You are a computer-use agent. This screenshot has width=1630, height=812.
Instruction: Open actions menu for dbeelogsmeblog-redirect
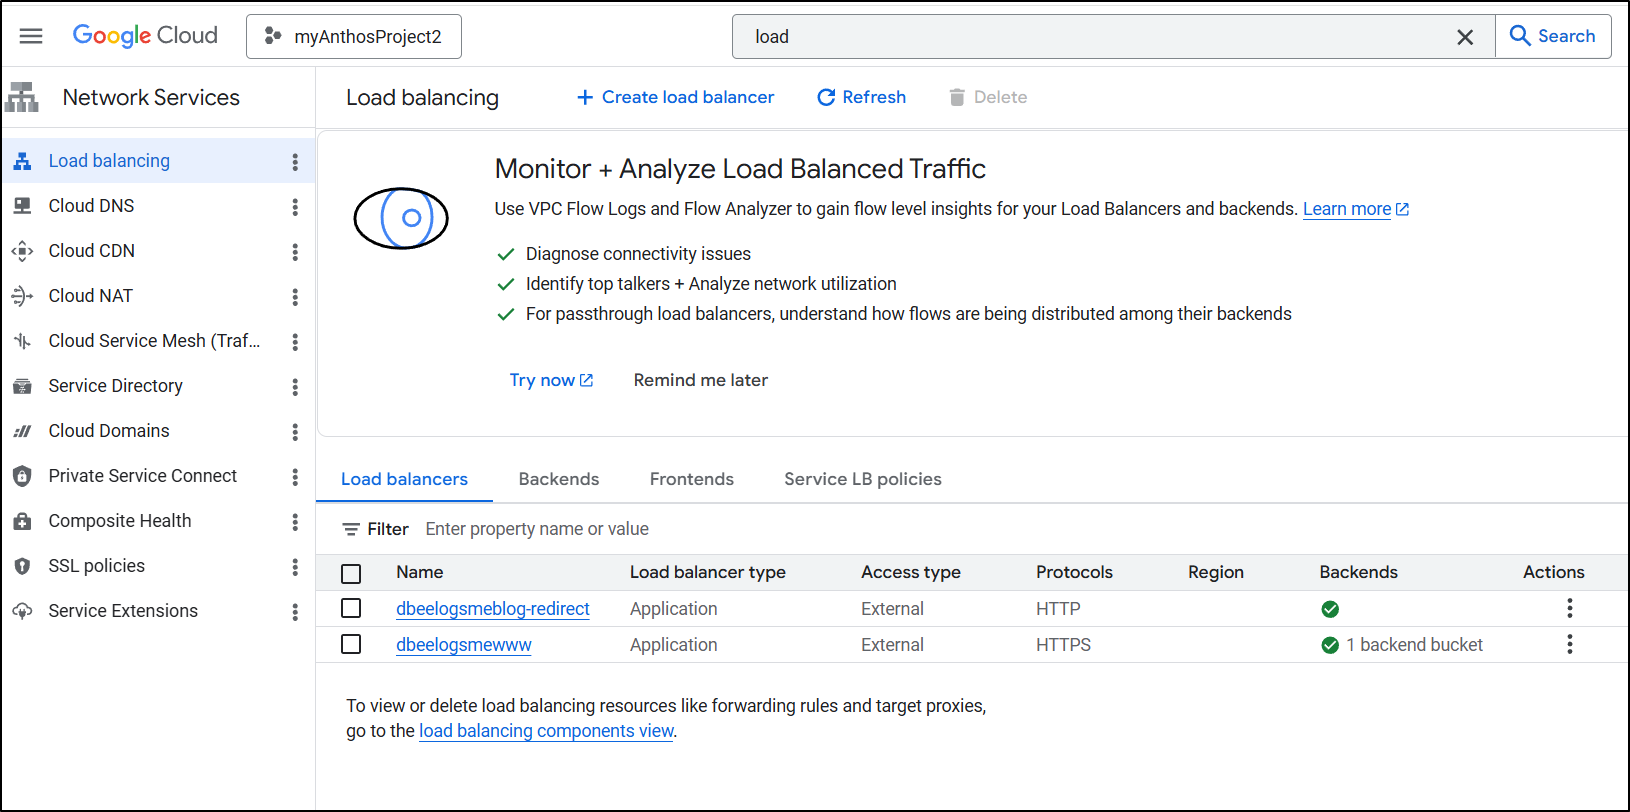pos(1569,608)
